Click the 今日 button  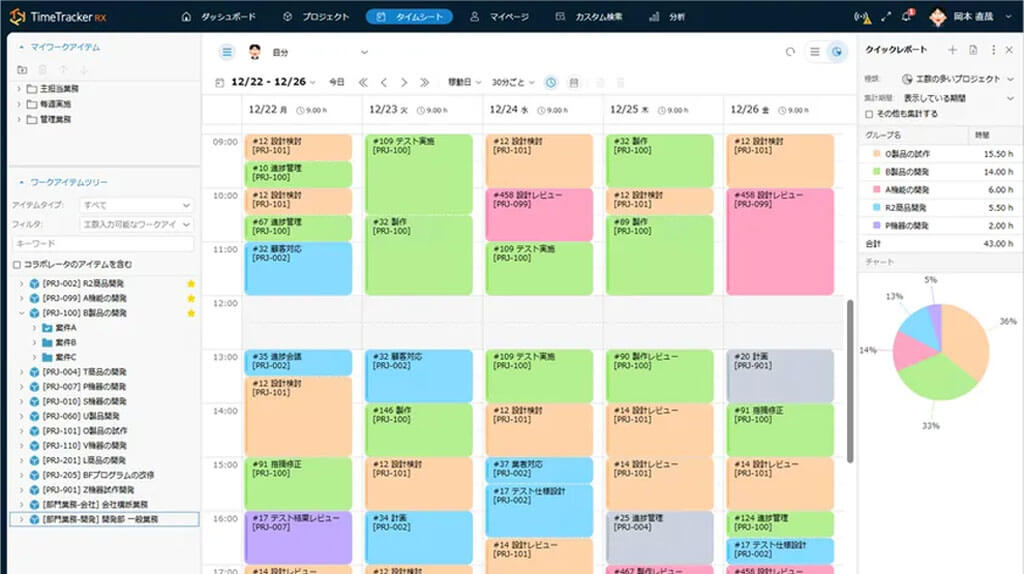[x=336, y=82]
